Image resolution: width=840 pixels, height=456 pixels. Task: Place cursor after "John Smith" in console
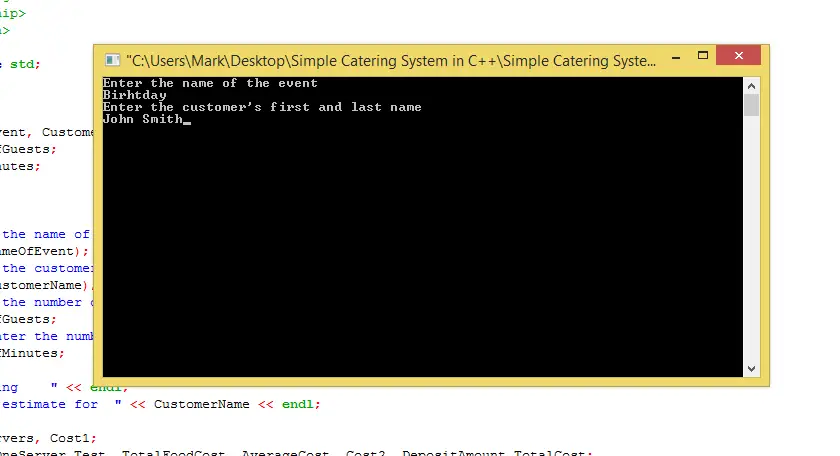185,119
